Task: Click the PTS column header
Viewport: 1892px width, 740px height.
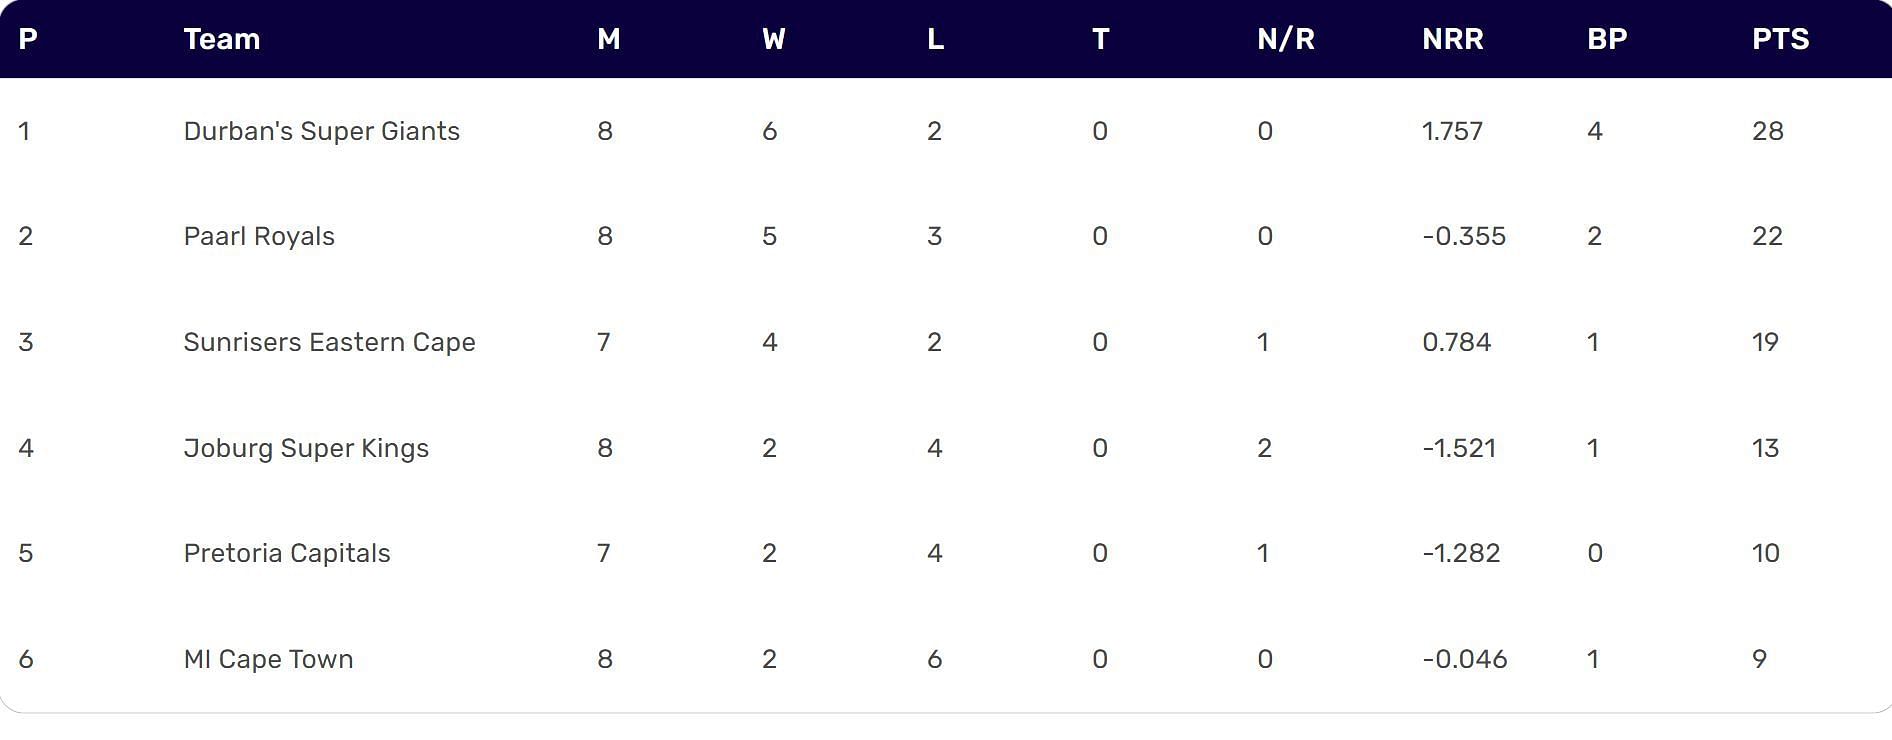Action: (x=1780, y=39)
